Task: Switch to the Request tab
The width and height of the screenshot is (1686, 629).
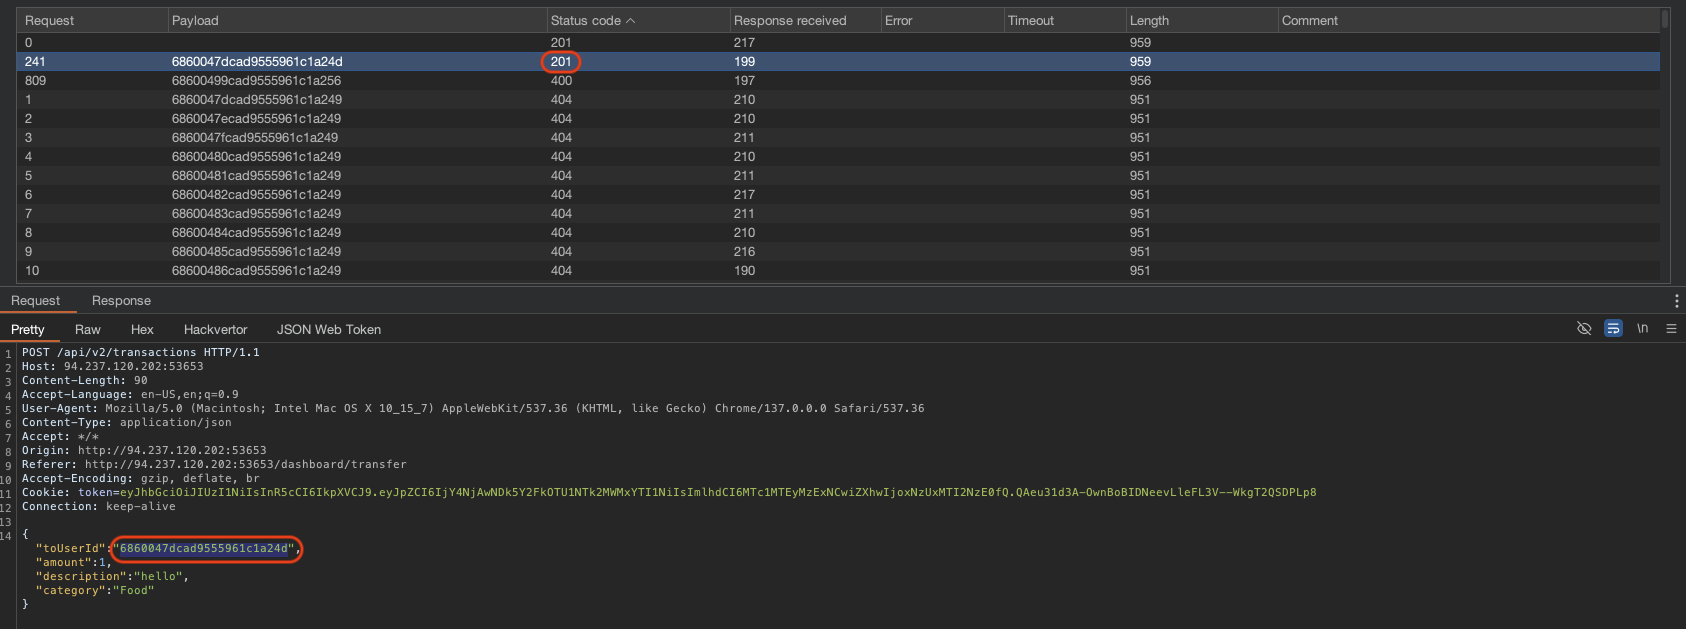Action: [x=35, y=301]
